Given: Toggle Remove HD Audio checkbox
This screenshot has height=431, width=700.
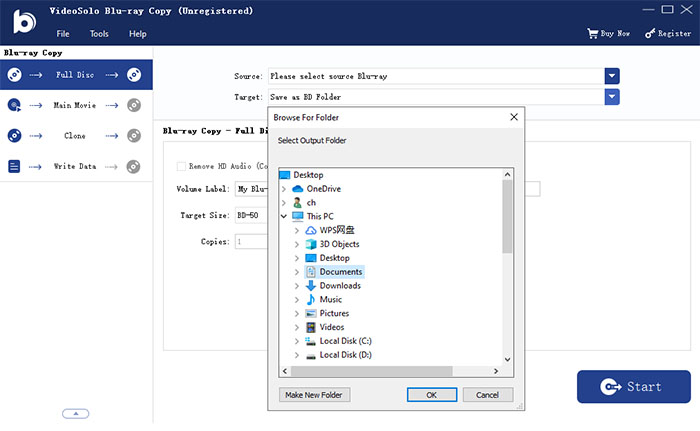Looking at the screenshot, I should point(181,166).
